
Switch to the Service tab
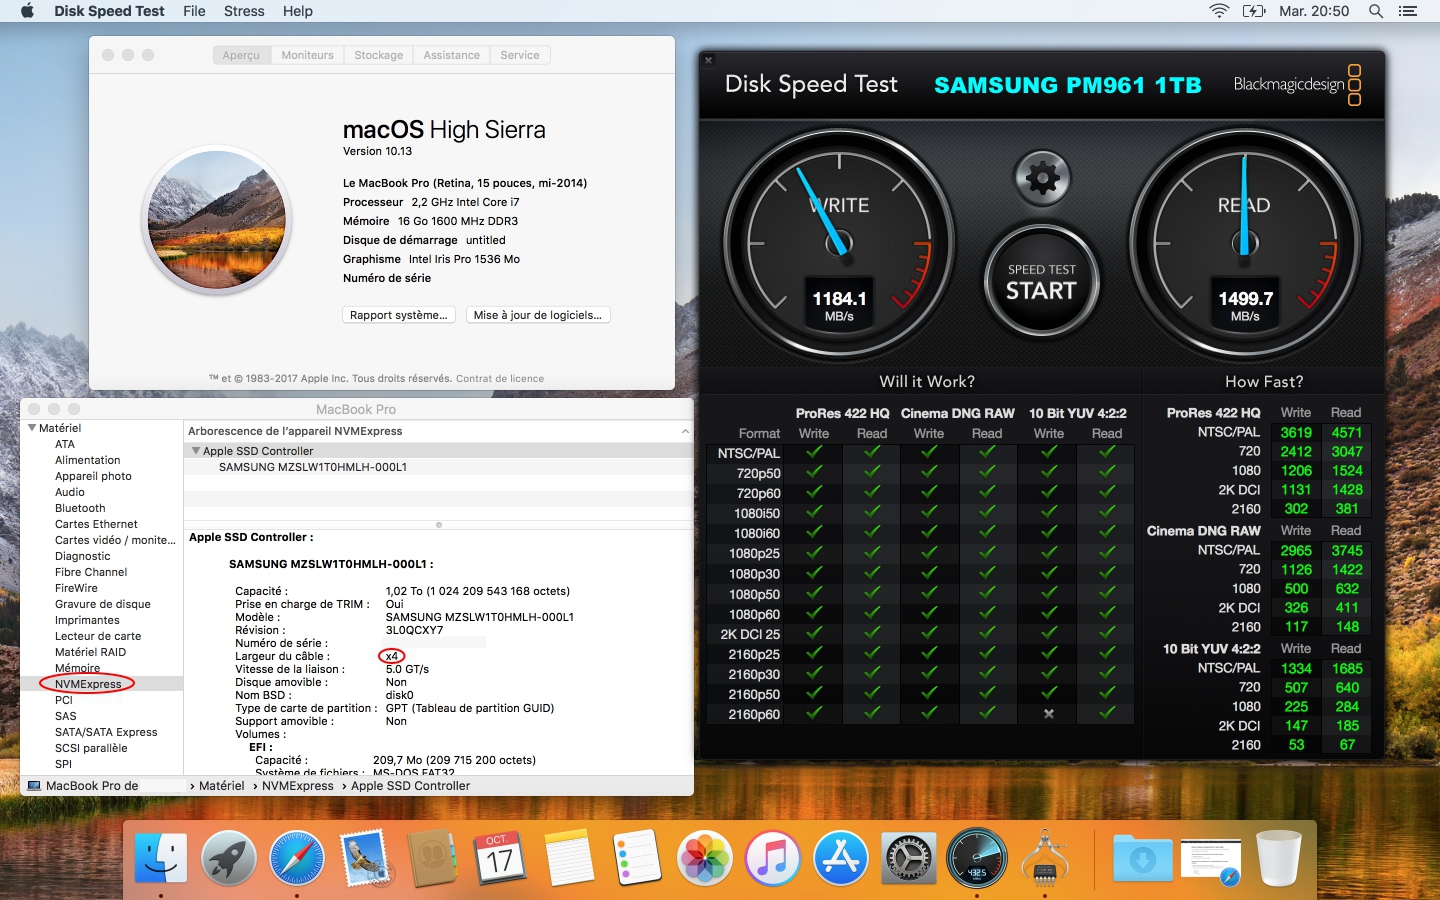point(520,55)
